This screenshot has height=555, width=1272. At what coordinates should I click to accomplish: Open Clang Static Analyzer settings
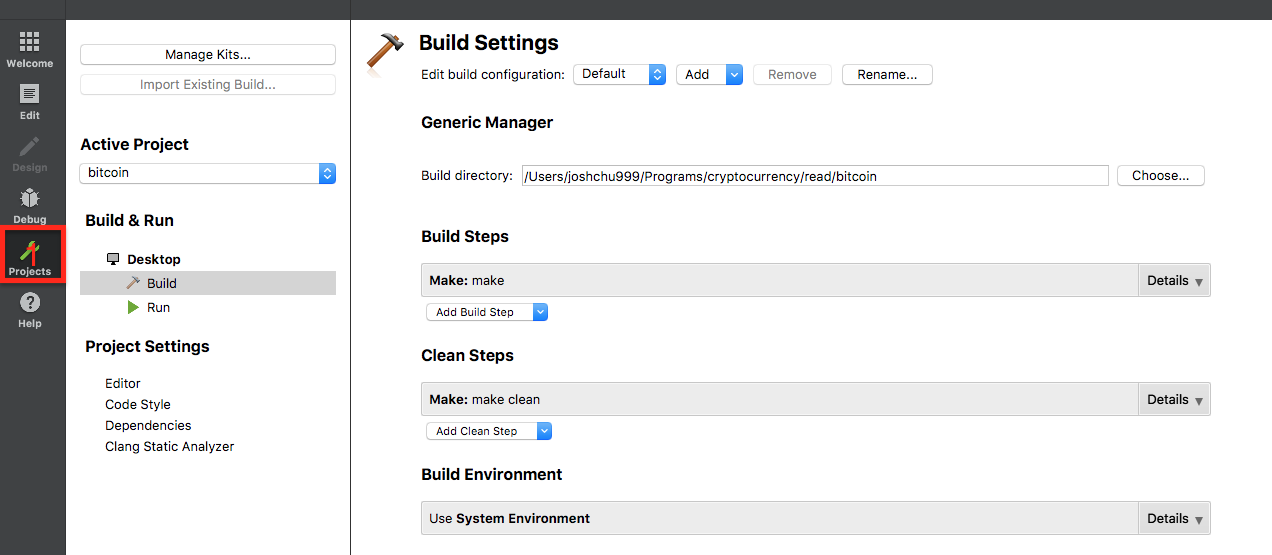click(x=170, y=447)
